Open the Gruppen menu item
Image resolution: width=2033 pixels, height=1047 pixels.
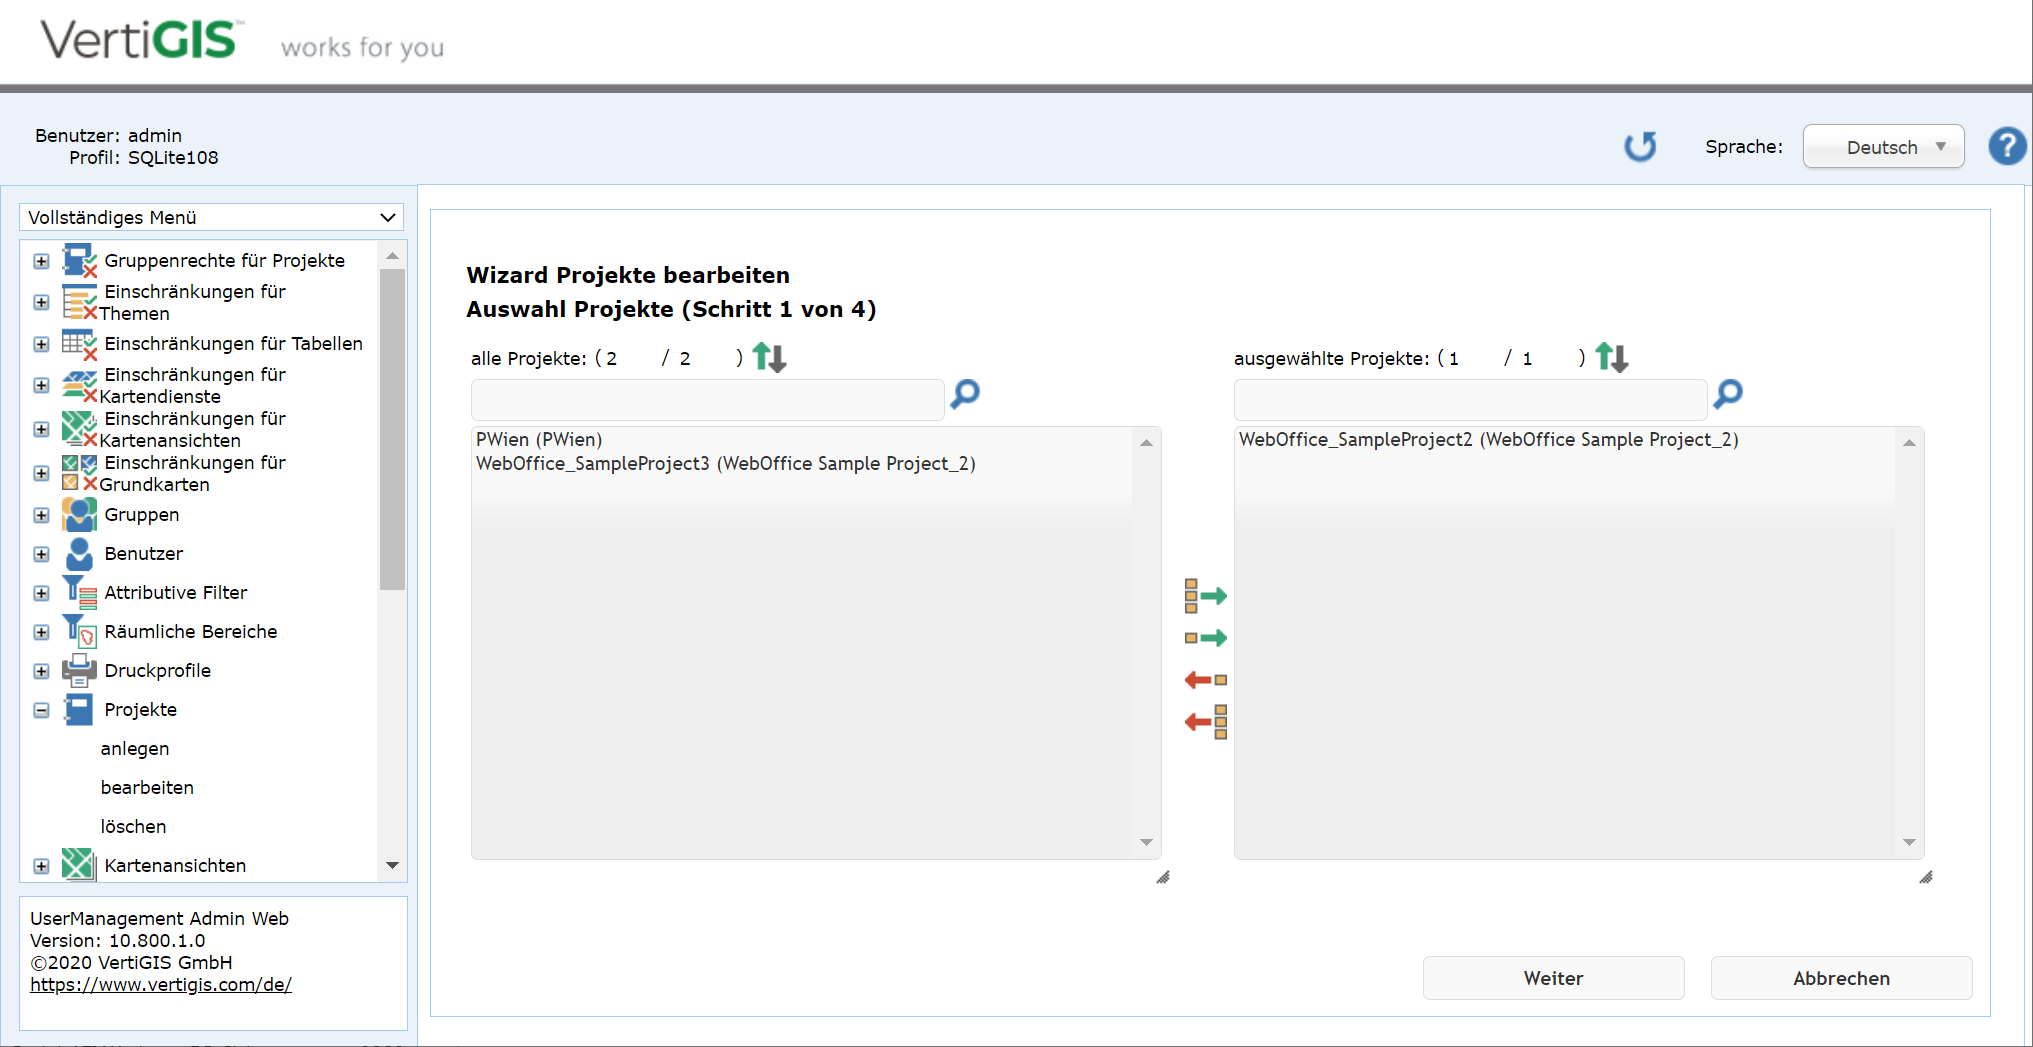(x=142, y=515)
